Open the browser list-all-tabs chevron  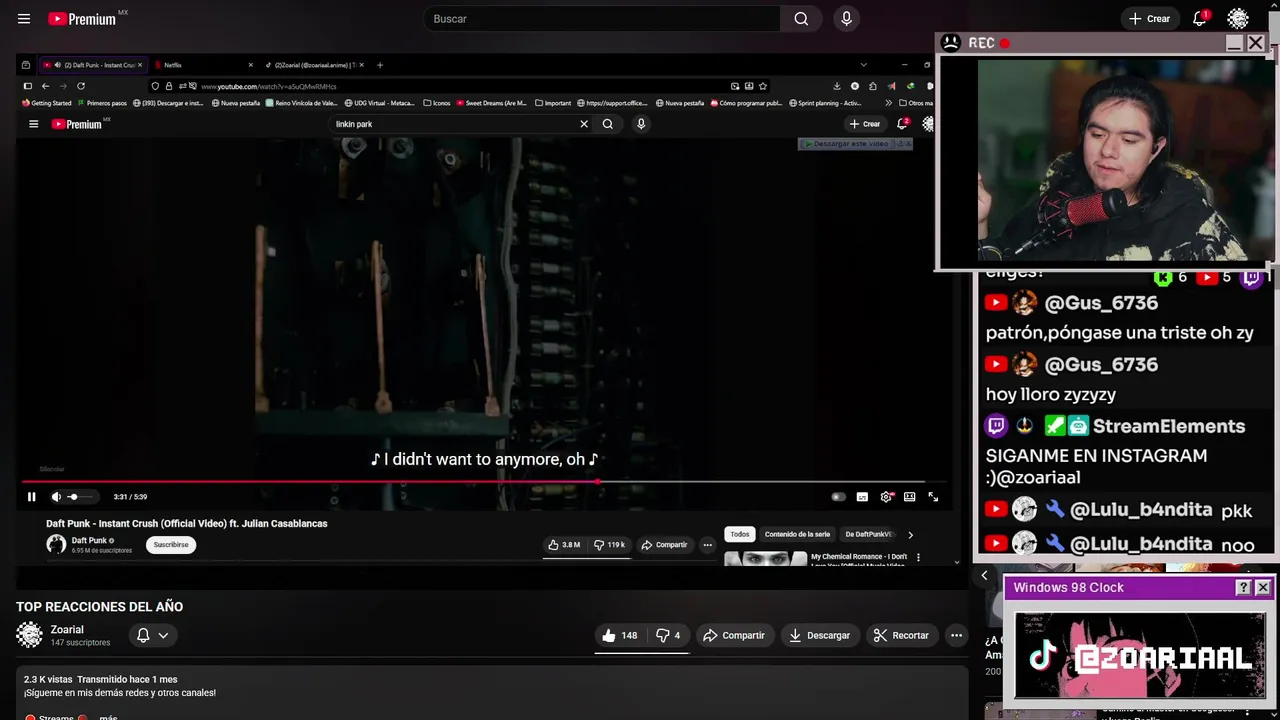[864, 65]
